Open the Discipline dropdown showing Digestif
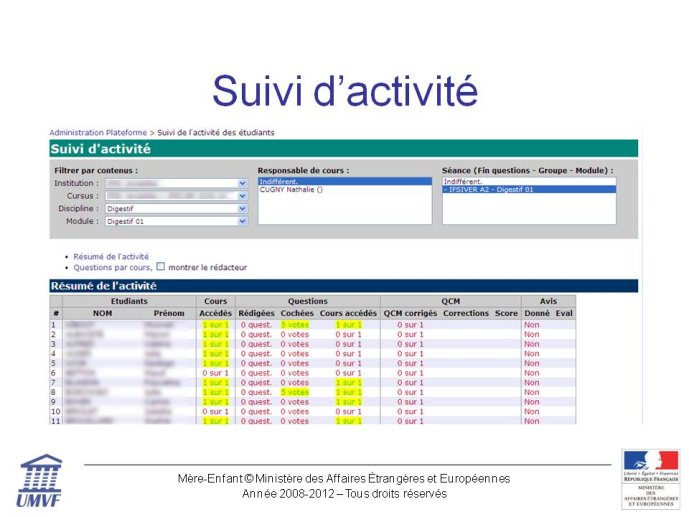 [176, 209]
